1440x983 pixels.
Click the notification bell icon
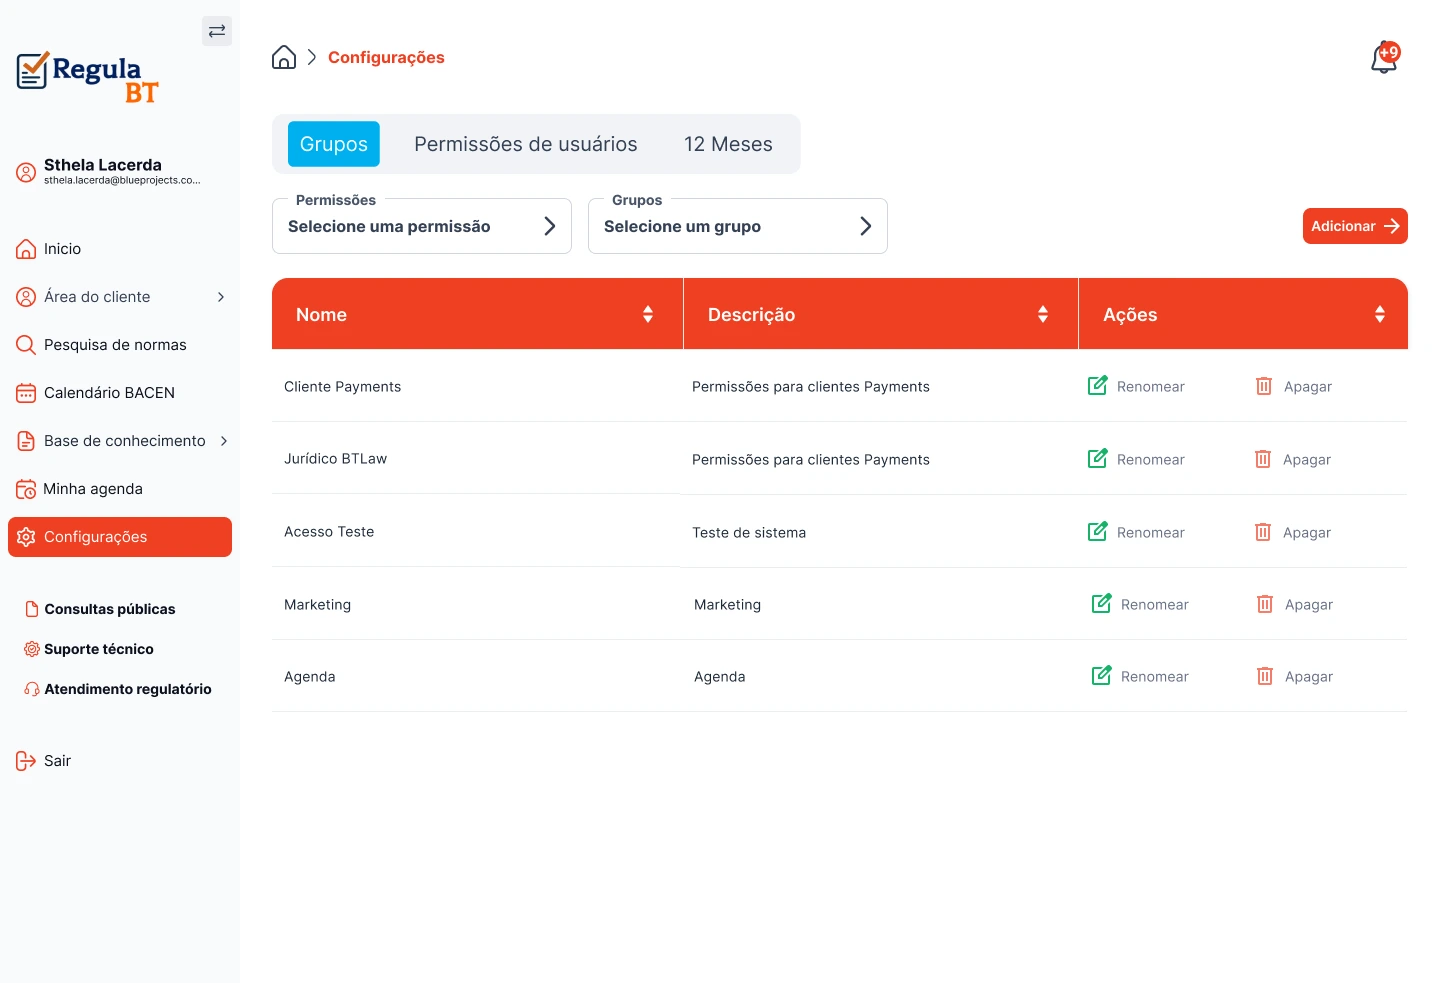pyautogui.click(x=1384, y=58)
